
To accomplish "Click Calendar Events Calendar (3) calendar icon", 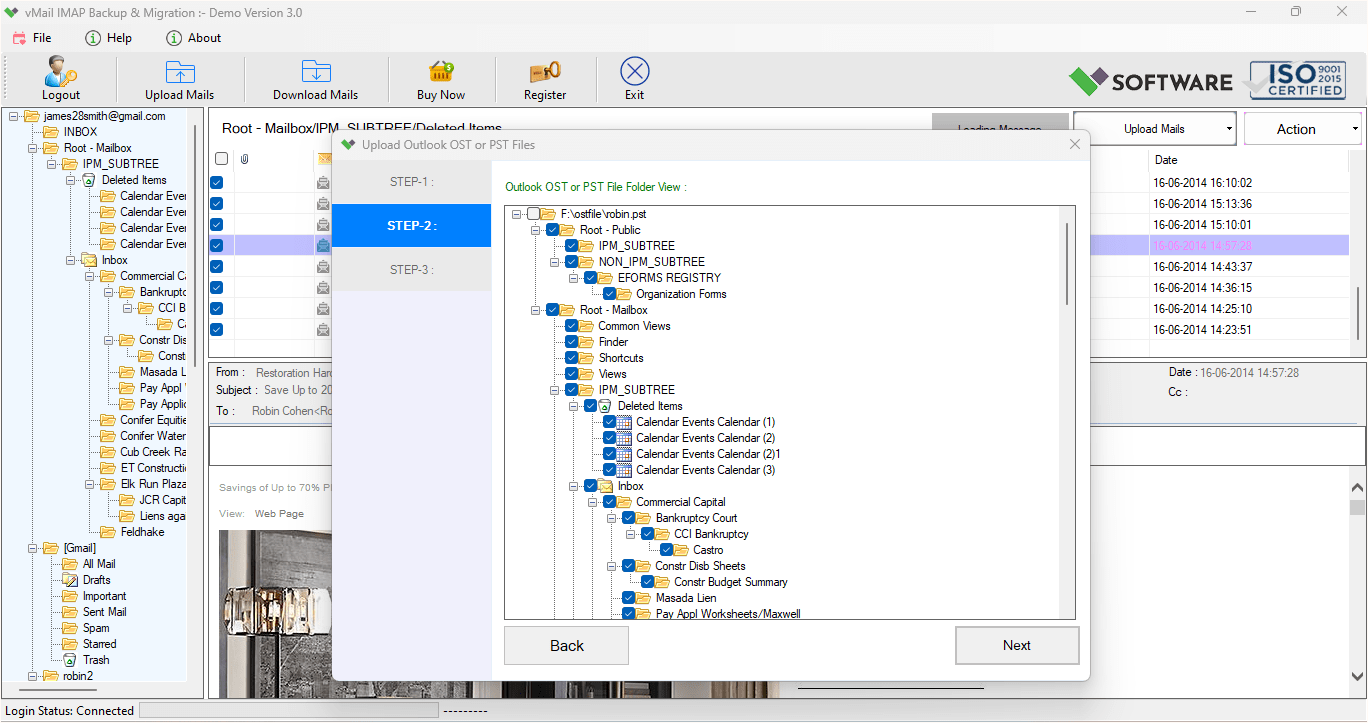I will (624, 470).
